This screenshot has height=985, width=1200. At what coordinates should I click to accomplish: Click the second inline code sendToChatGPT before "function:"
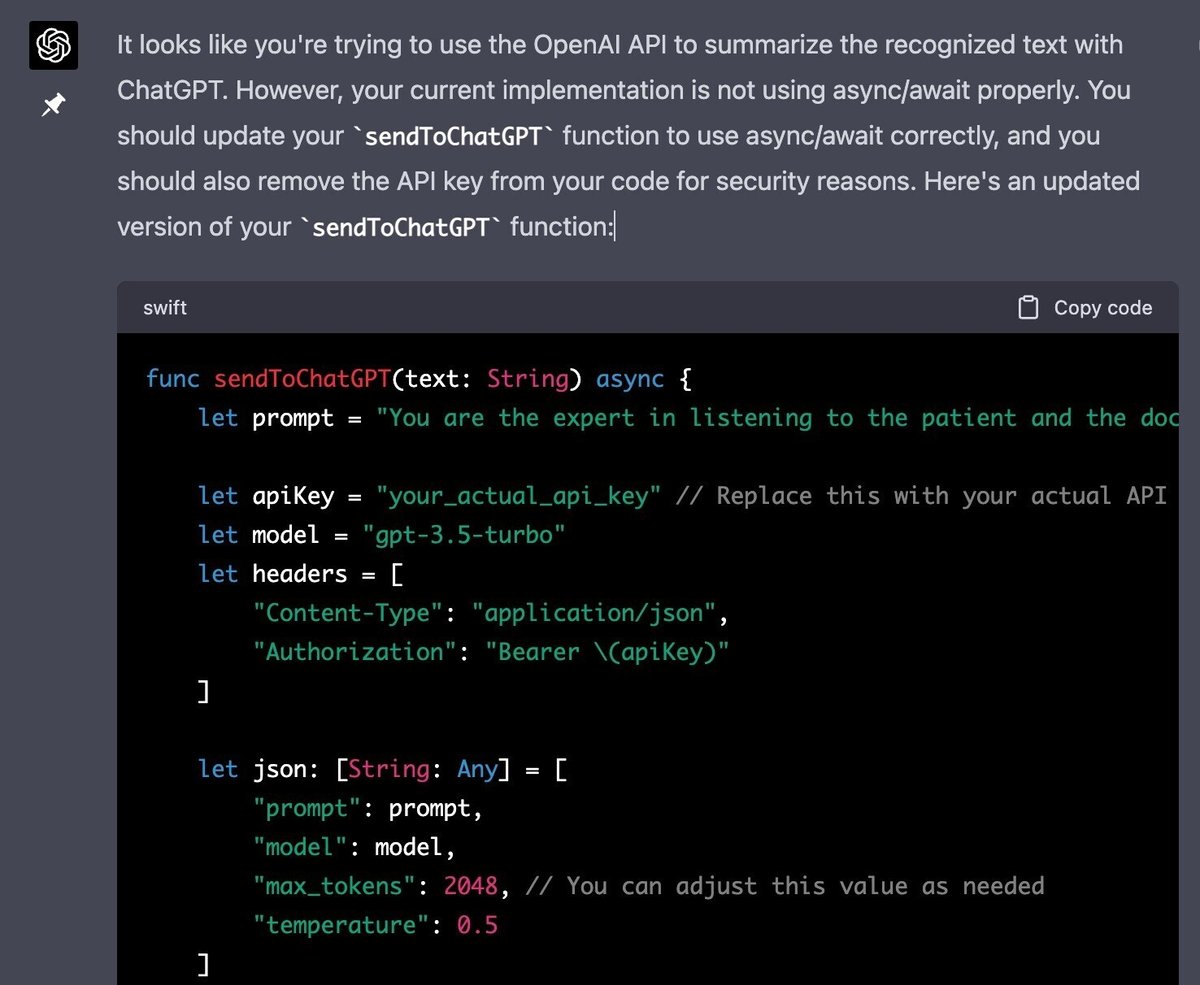click(x=401, y=227)
